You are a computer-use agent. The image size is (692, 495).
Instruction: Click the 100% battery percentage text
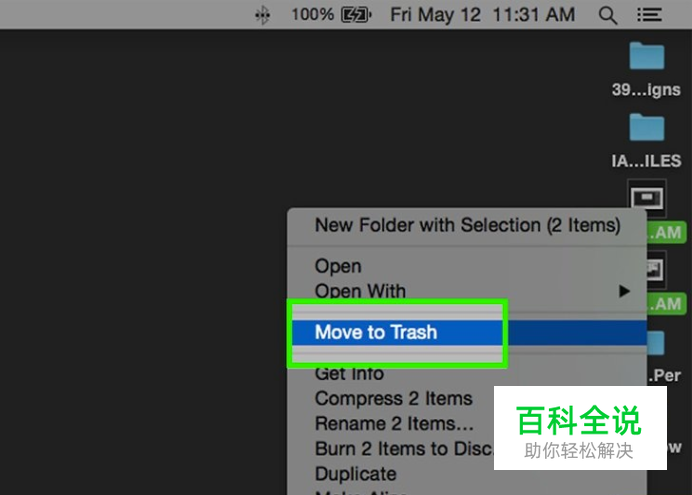click(312, 15)
